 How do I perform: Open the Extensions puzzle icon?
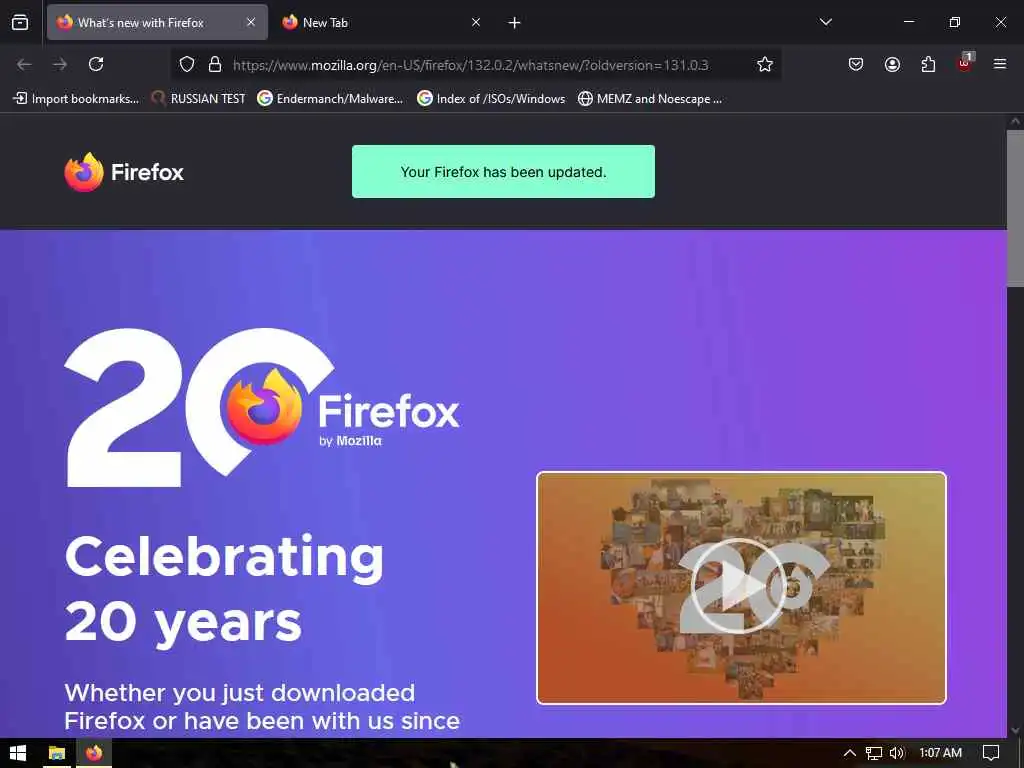coord(928,64)
